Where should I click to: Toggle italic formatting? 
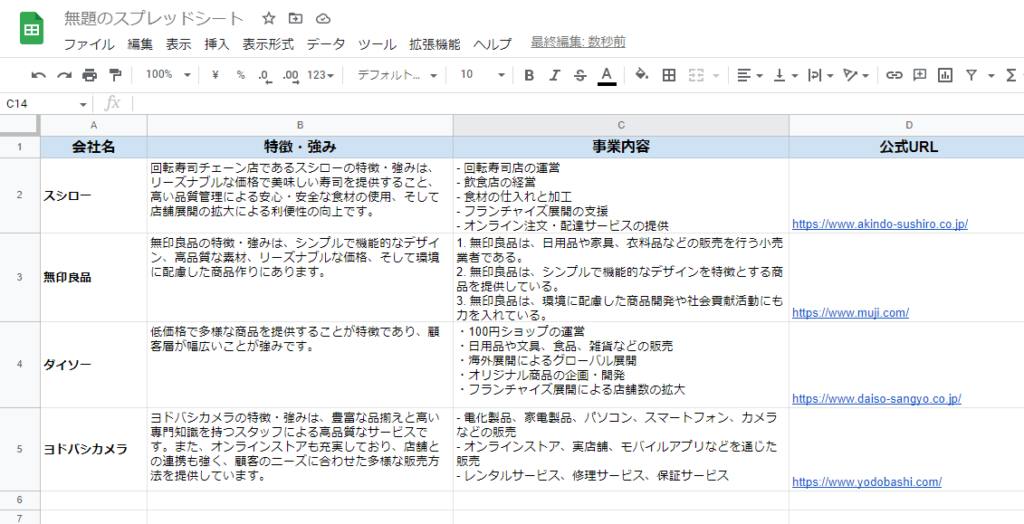point(554,75)
